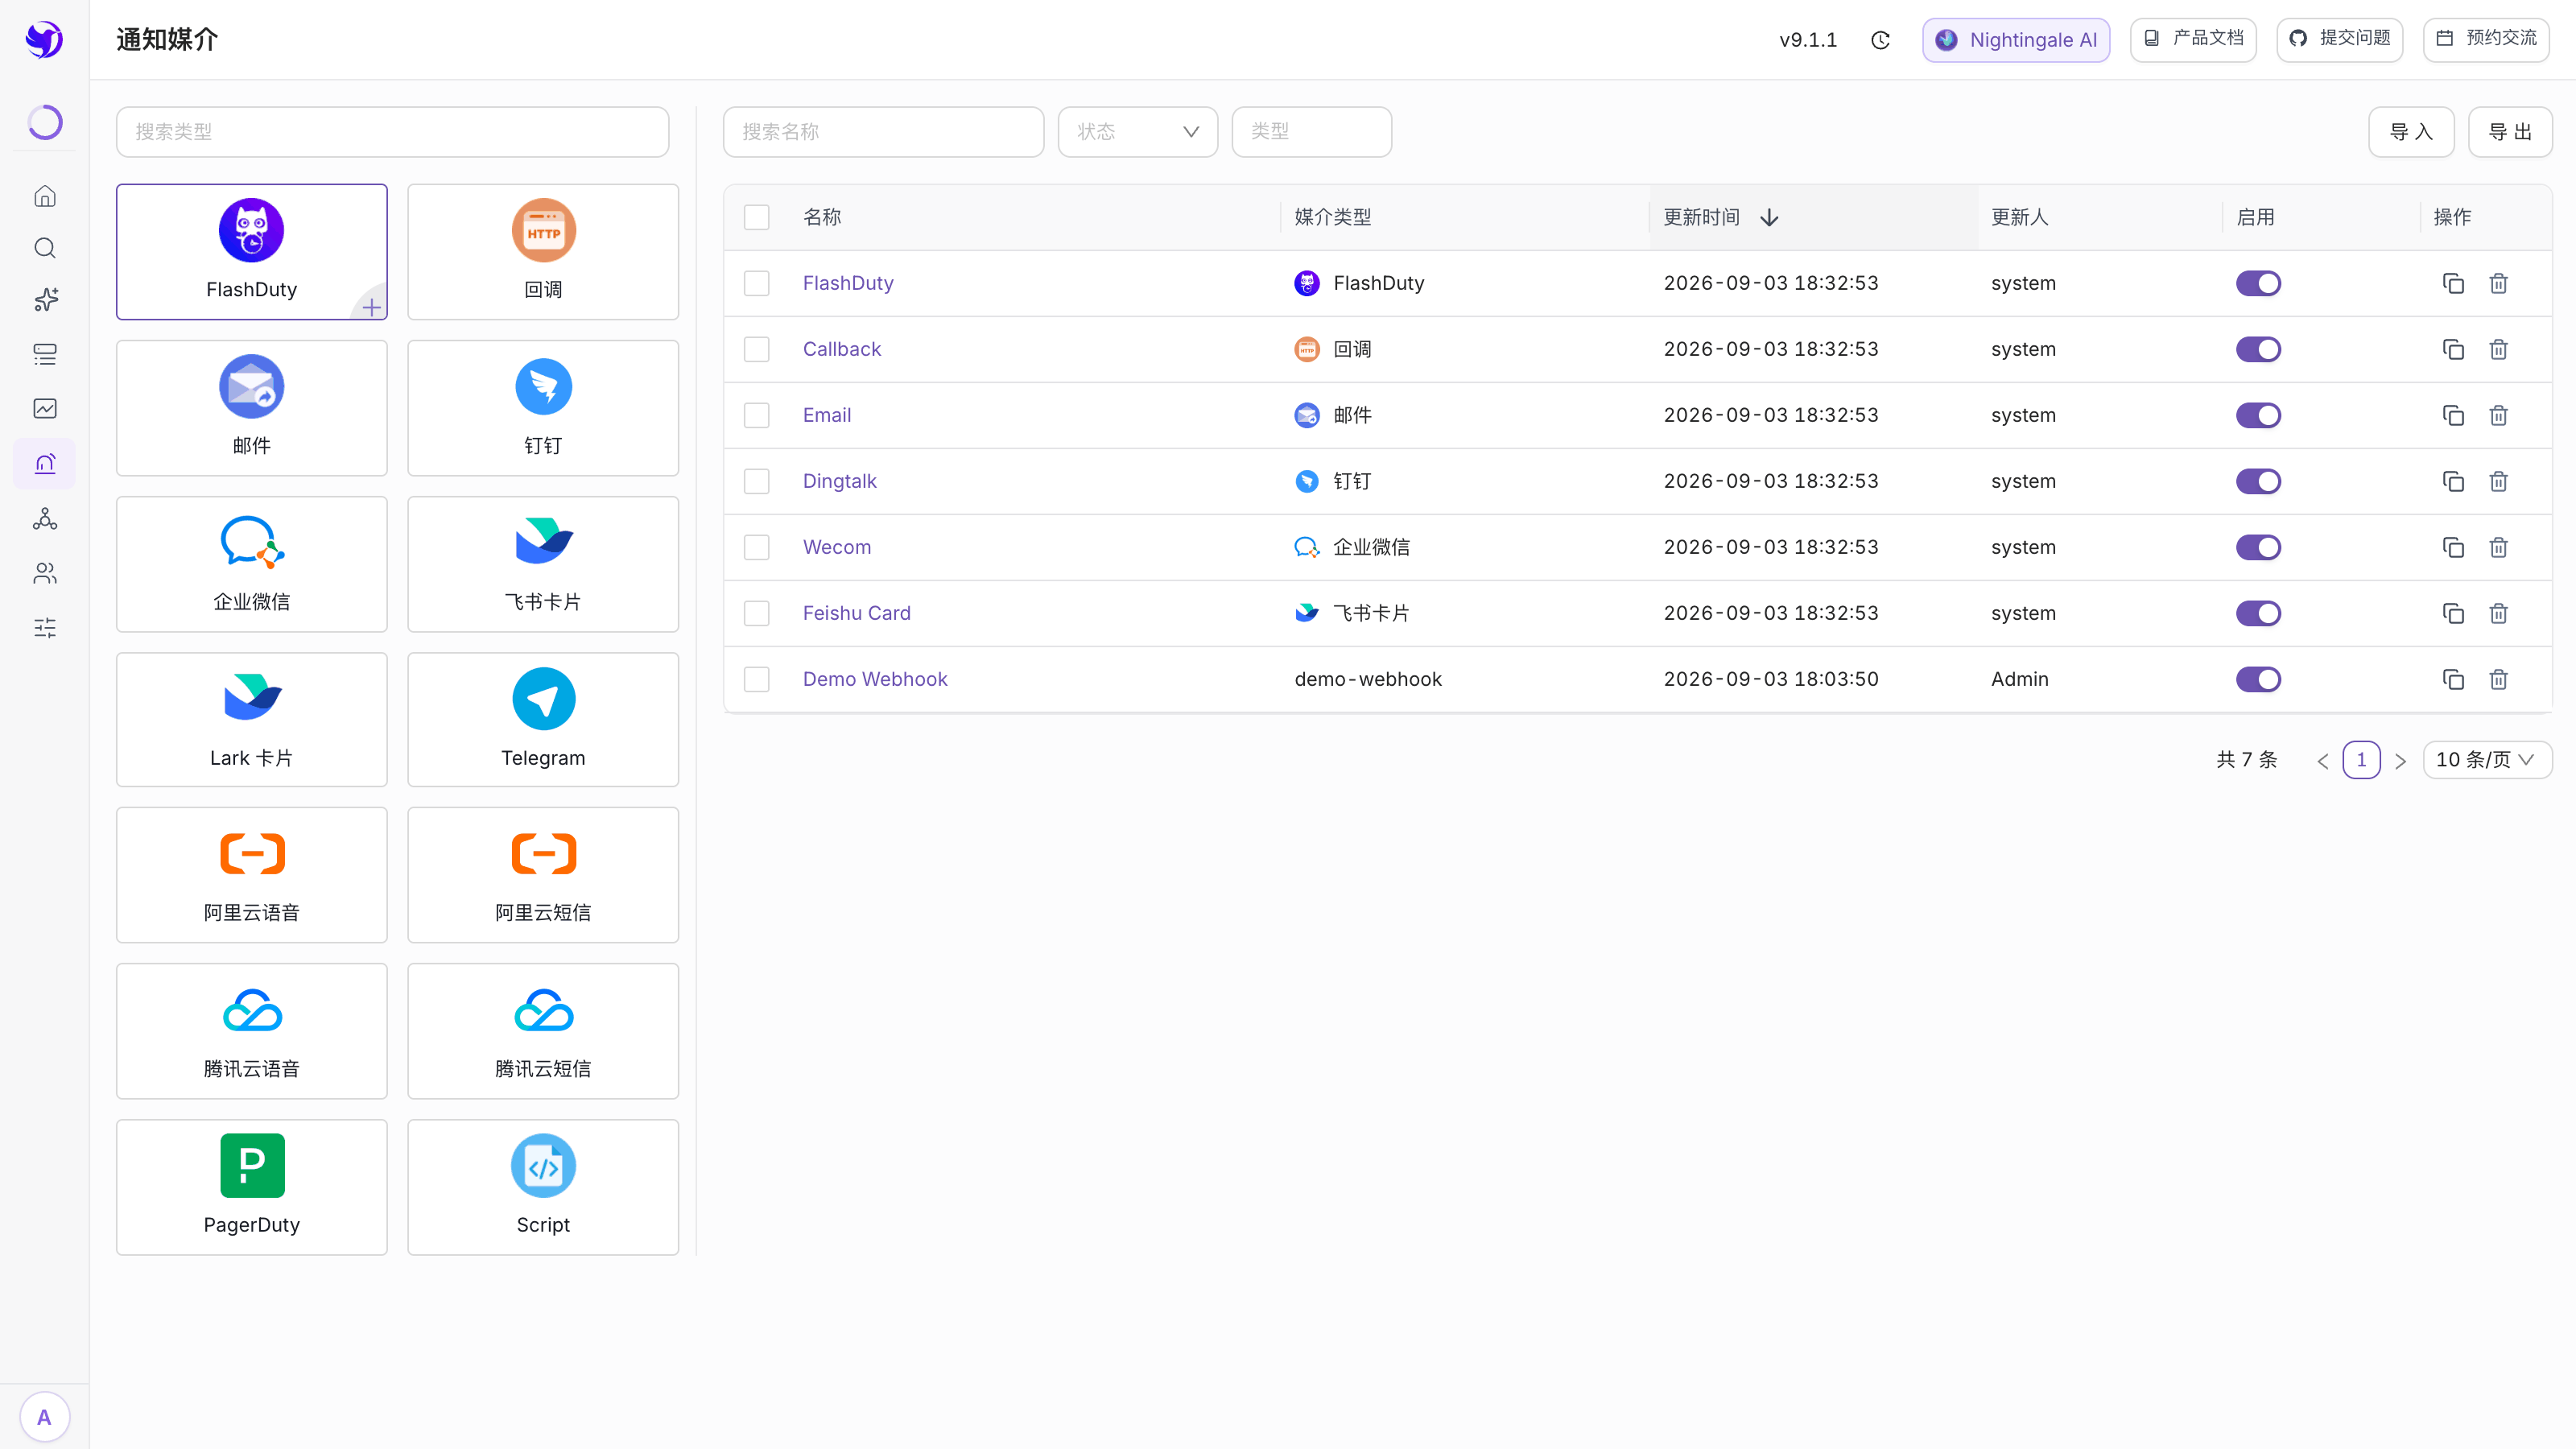Delete the Callback row entry

[x=2498, y=349]
